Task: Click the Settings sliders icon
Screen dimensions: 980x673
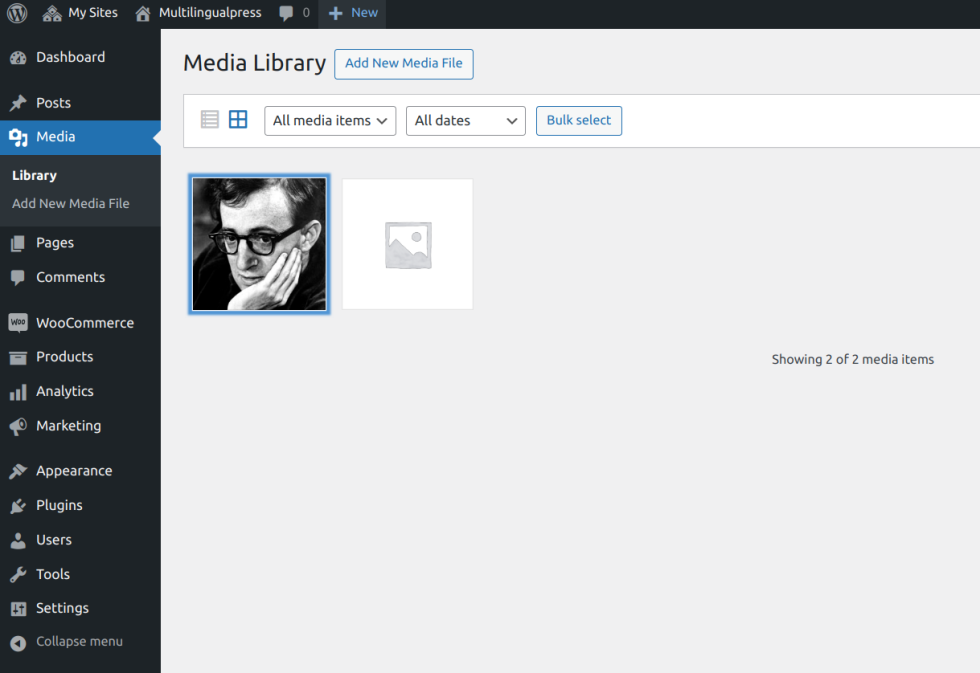Action: point(18,609)
